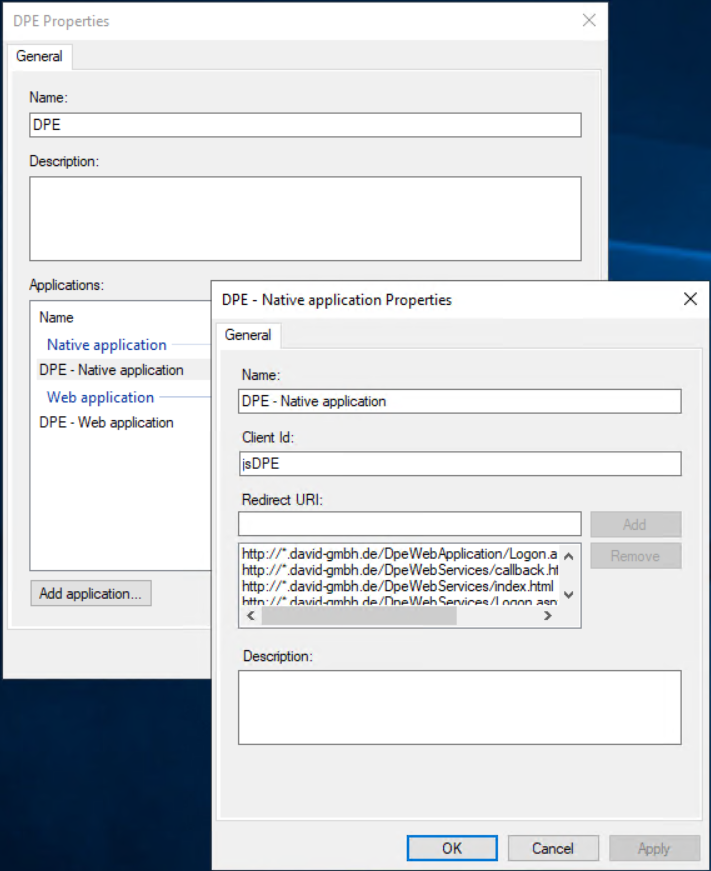Close the DPE Properties window
Screen dimensions: 711x871
click(x=589, y=20)
